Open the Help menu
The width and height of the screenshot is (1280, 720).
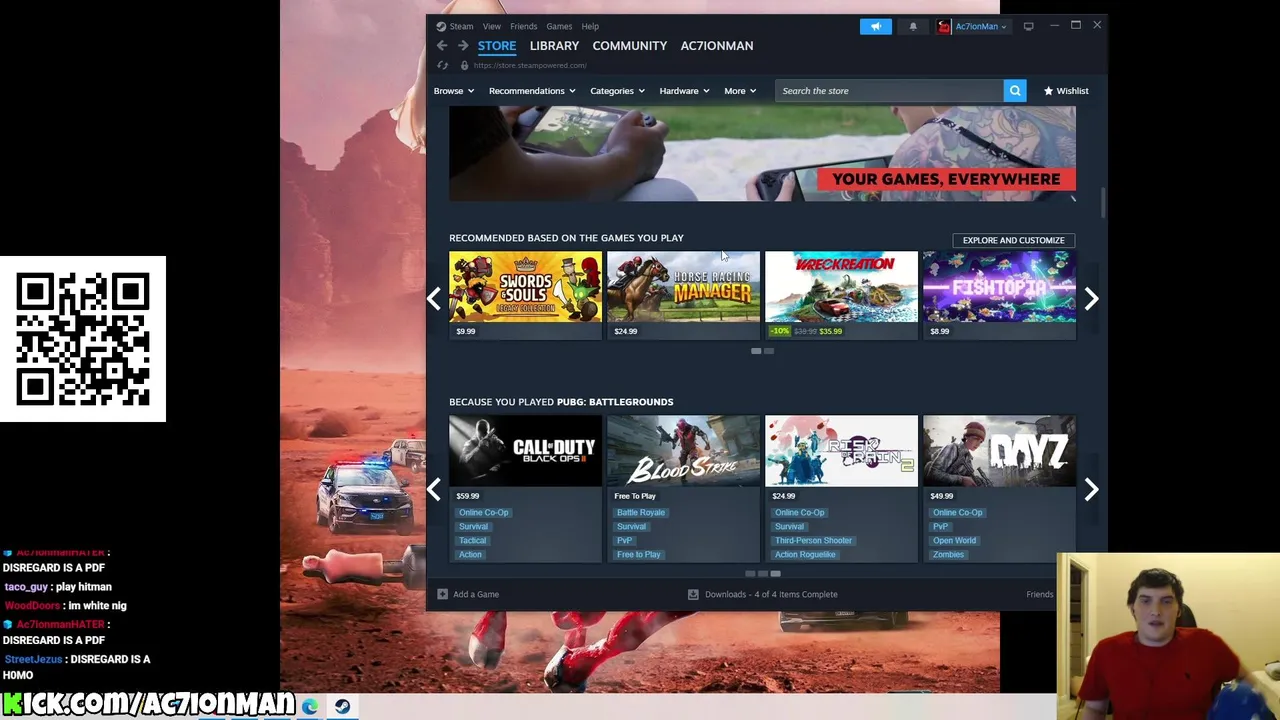(590, 27)
